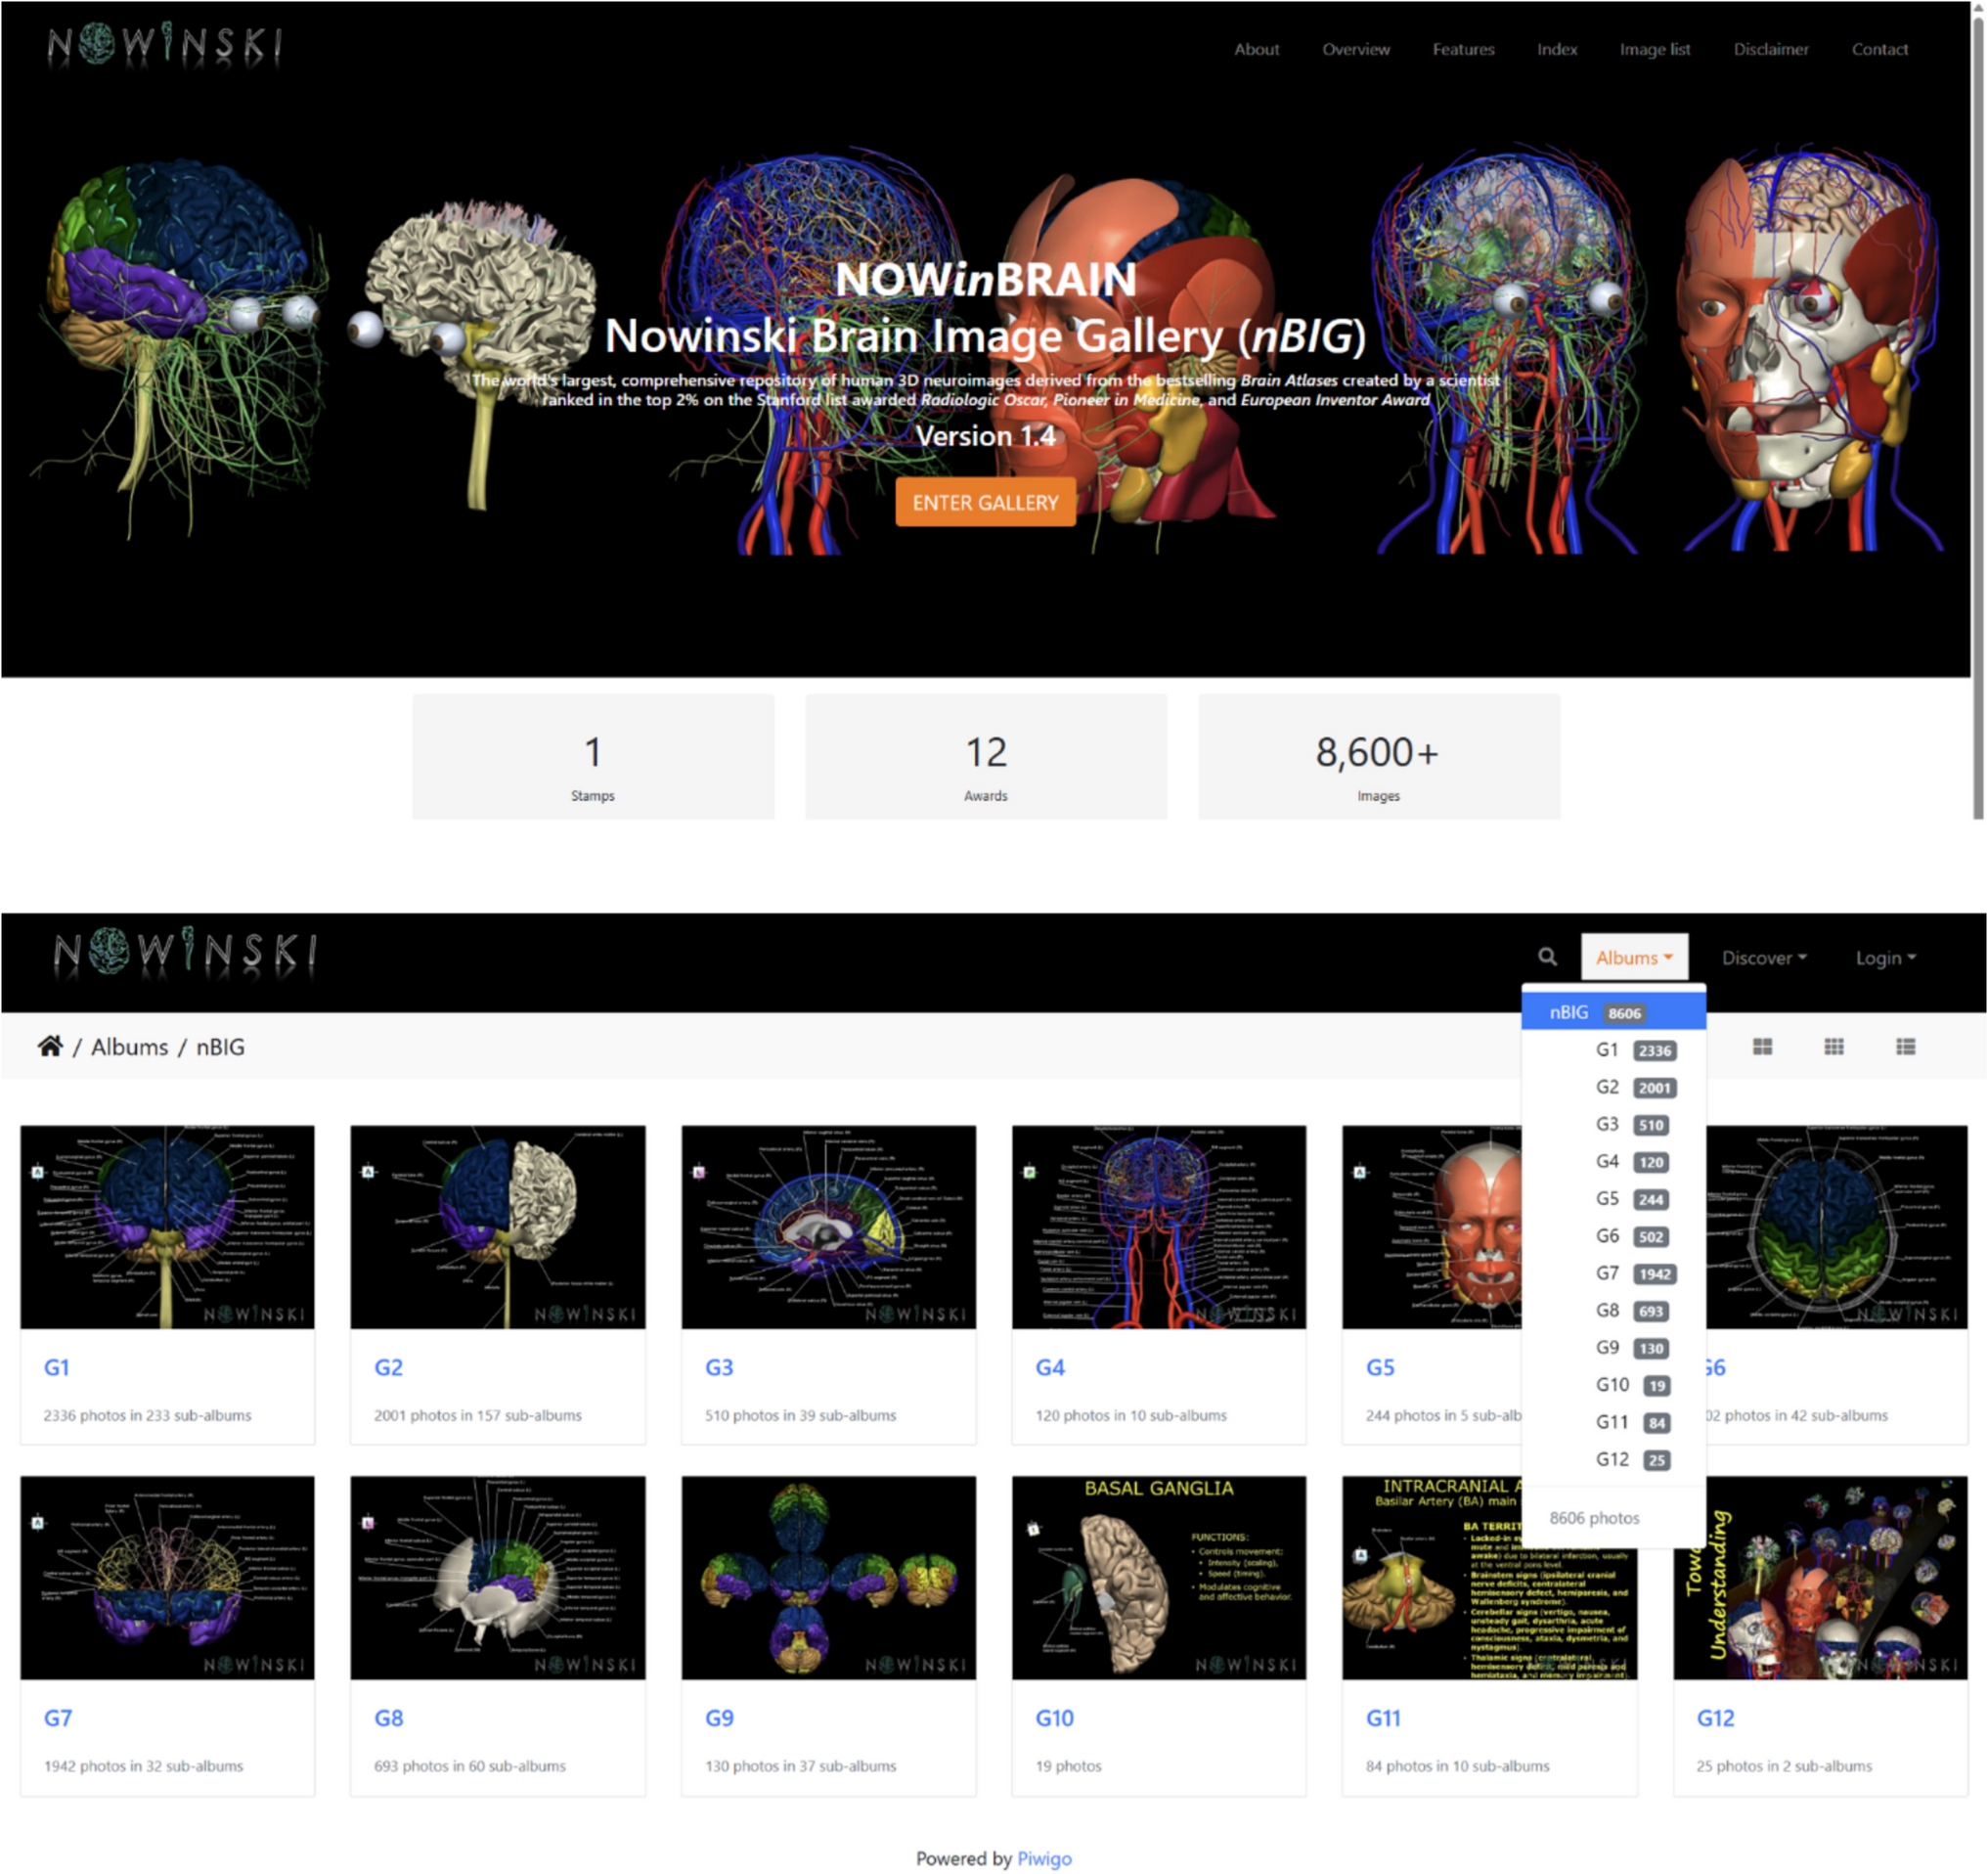Click the search magnifier icon

click(x=1547, y=957)
